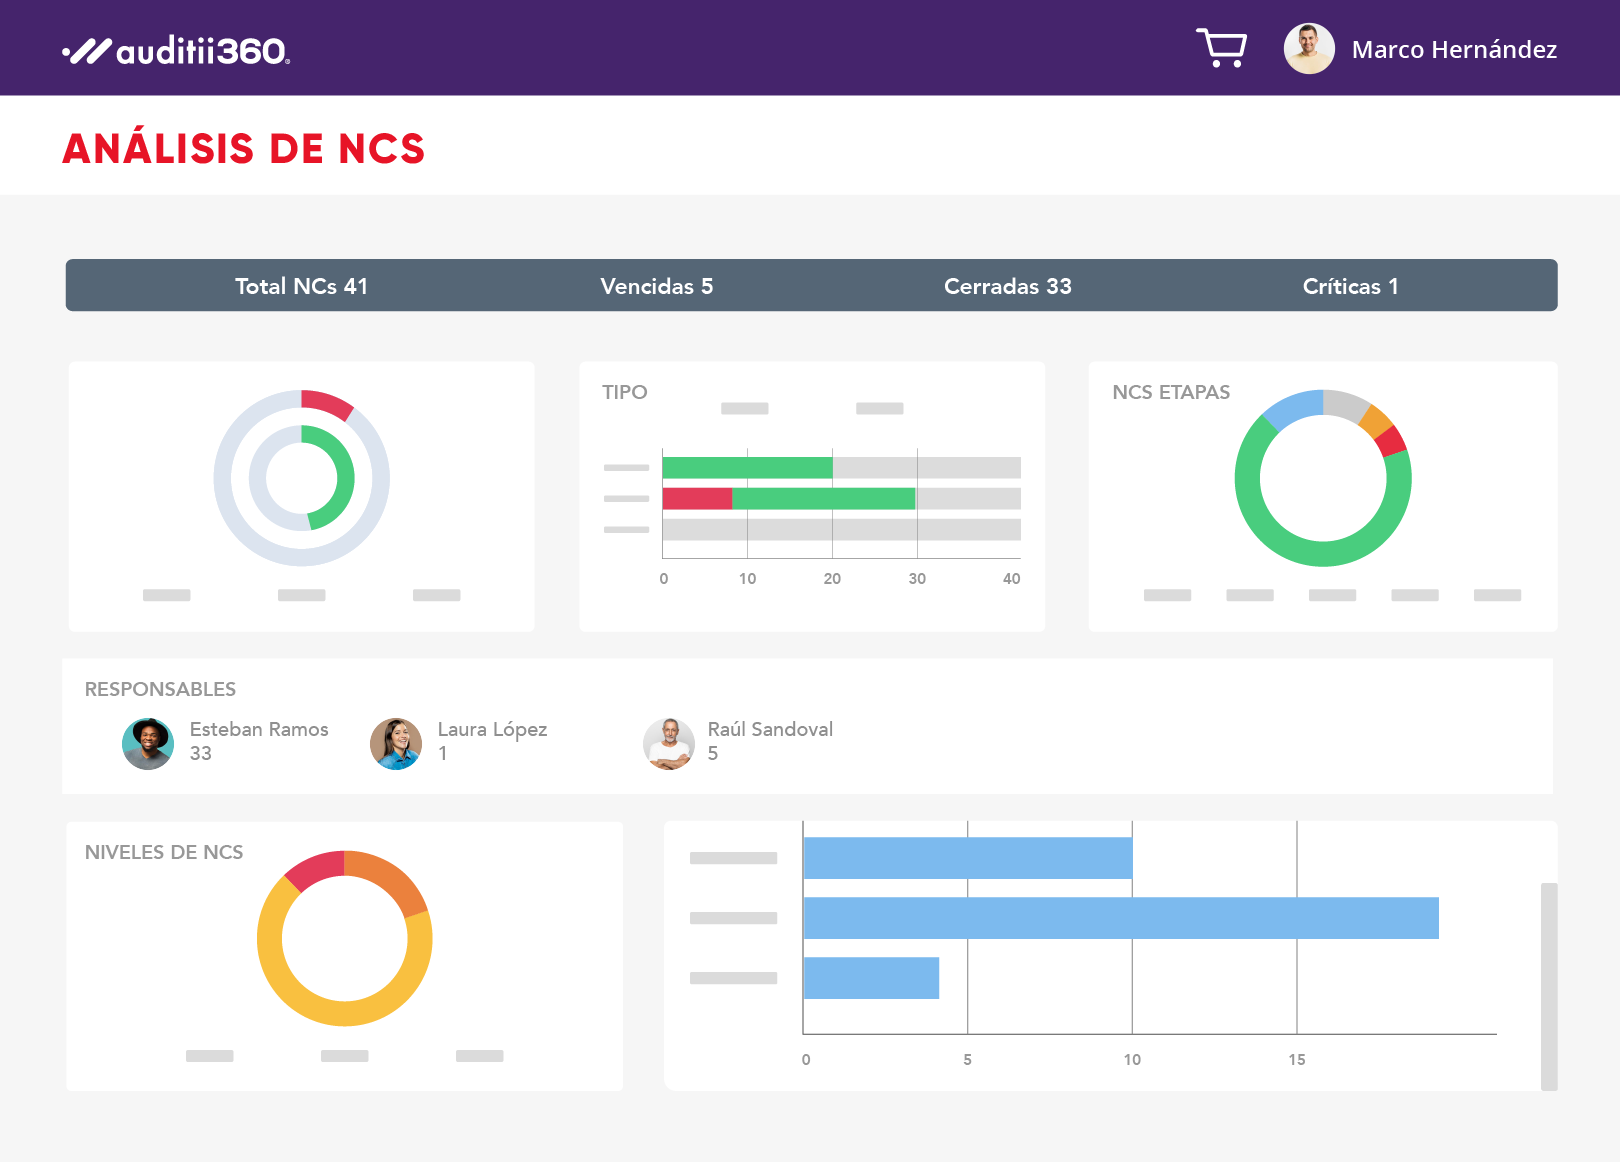Click the vertical scrollbar beside bar chart
Screen dimensions: 1620x1163
(1549, 985)
